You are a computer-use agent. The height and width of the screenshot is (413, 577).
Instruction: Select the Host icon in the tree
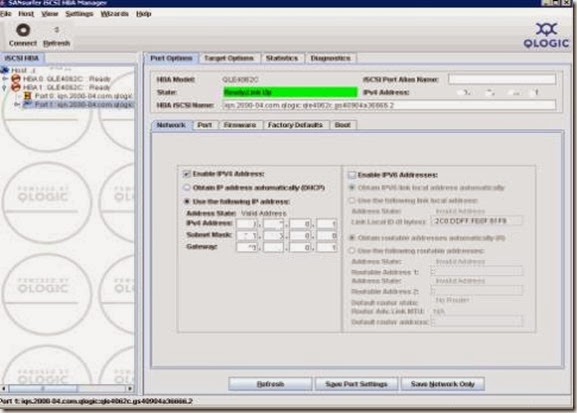point(5,70)
